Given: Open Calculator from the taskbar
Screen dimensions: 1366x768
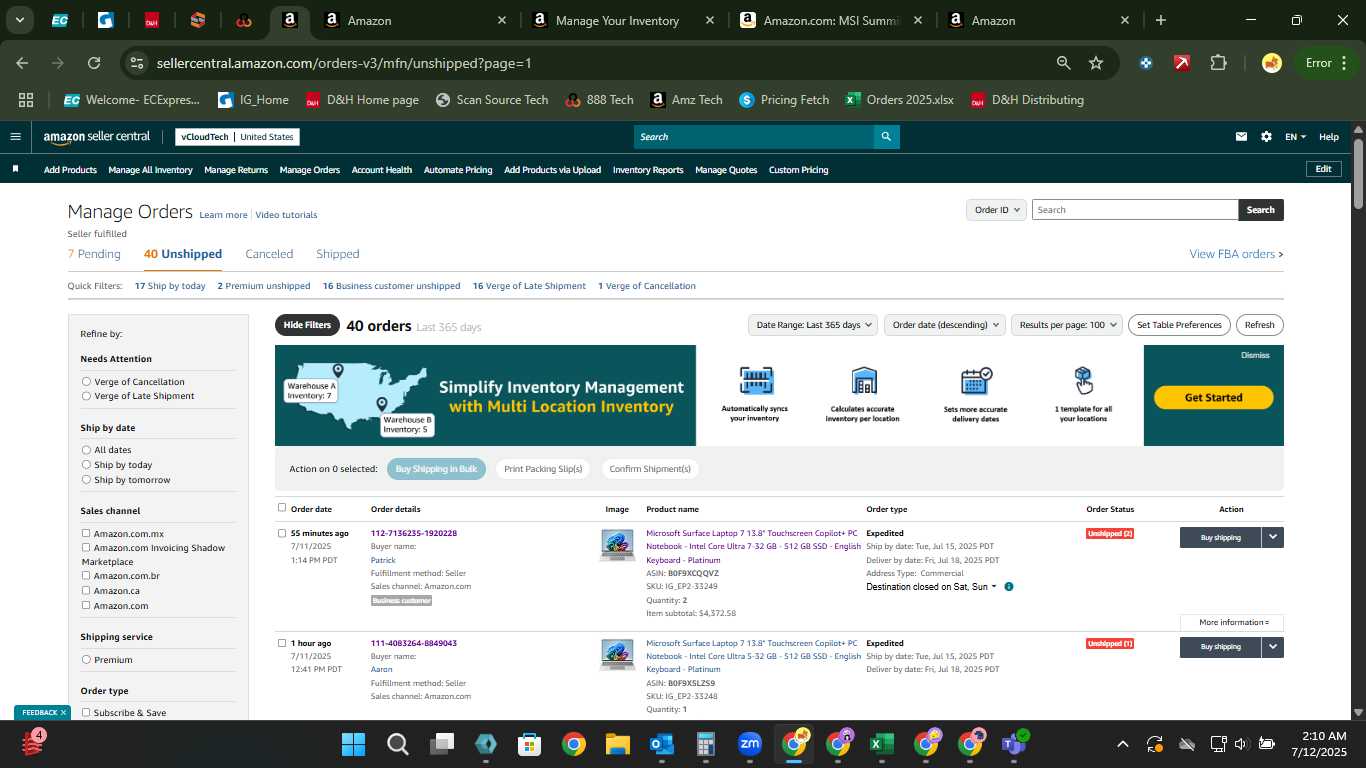Looking at the screenshot, I should [705, 744].
